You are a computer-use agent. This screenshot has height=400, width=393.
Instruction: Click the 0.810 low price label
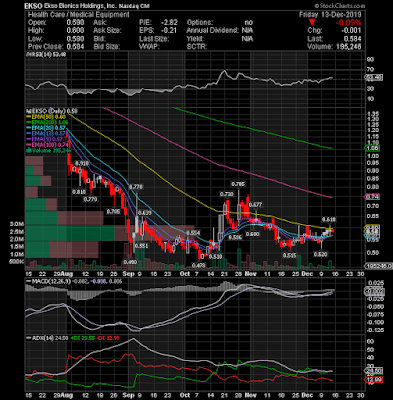click(x=79, y=192)
